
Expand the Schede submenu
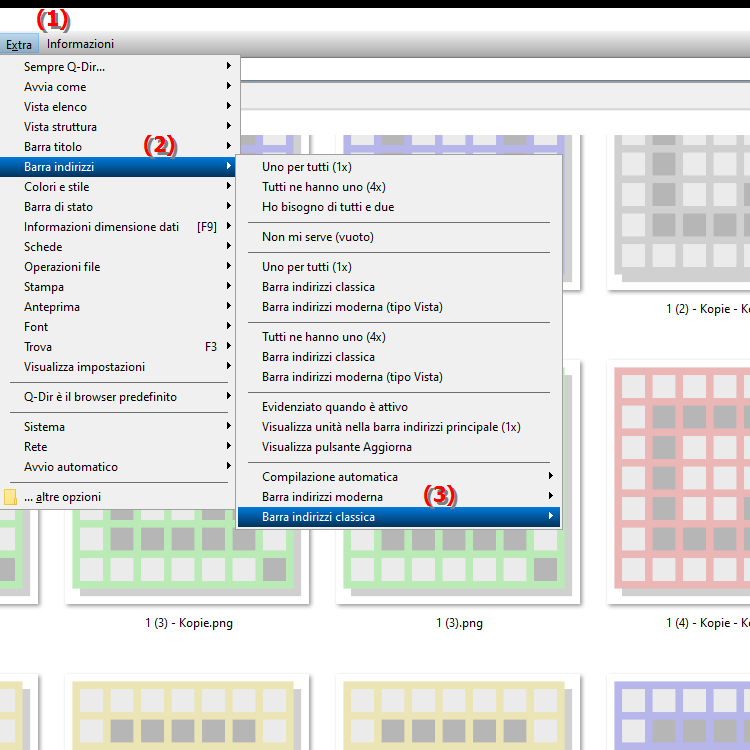(x=118, y=247)
